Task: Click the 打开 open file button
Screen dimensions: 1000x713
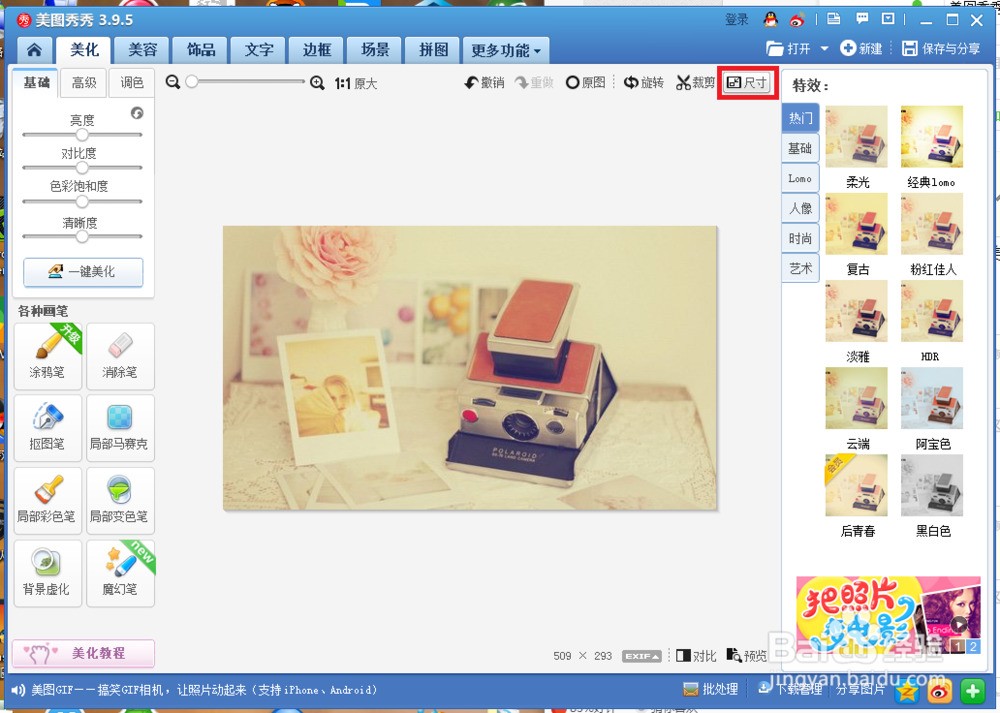Action: [x=789, y=48]
